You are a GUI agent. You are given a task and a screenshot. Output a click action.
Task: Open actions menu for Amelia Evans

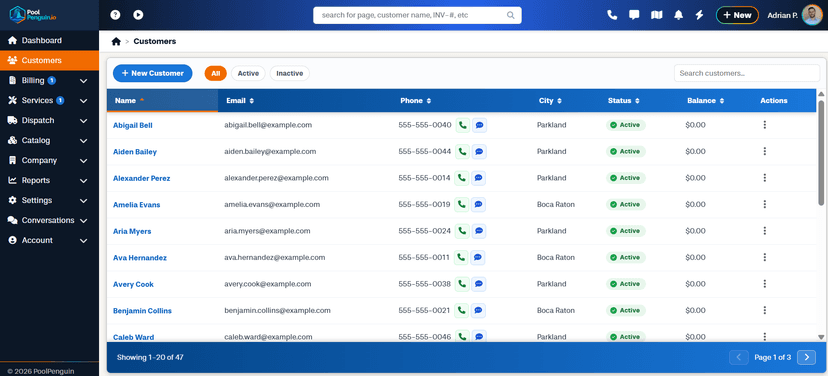[x=765, y=204]
